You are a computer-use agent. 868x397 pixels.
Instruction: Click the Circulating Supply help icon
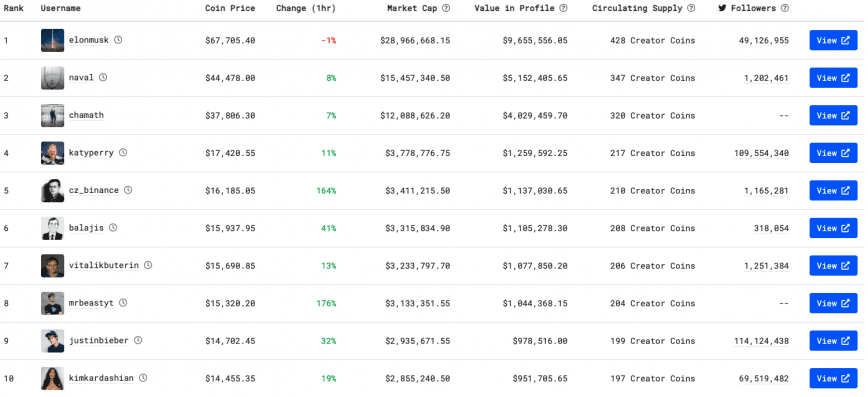[691, 8]
